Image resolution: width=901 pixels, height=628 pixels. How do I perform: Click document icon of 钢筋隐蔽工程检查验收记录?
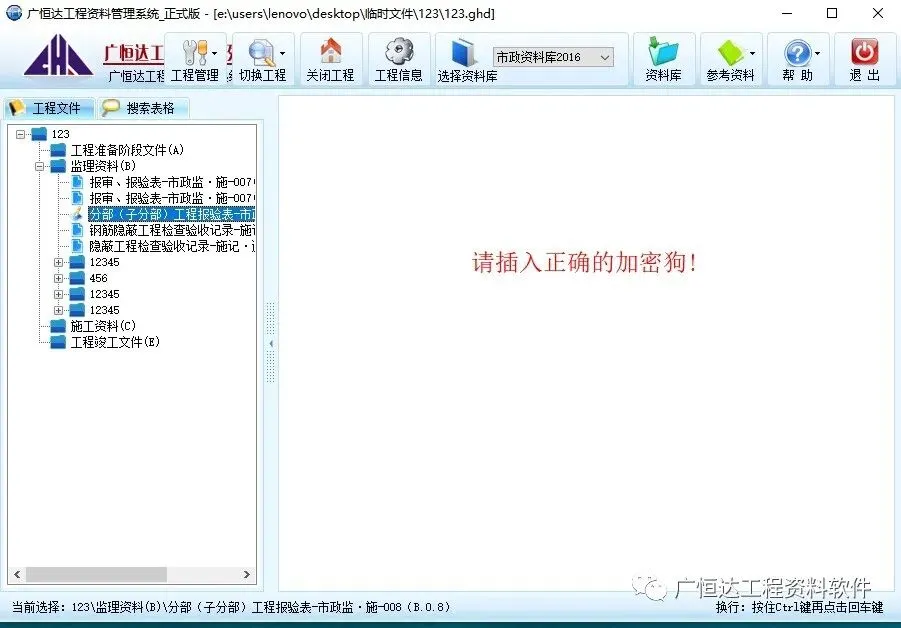coord(77,230)
